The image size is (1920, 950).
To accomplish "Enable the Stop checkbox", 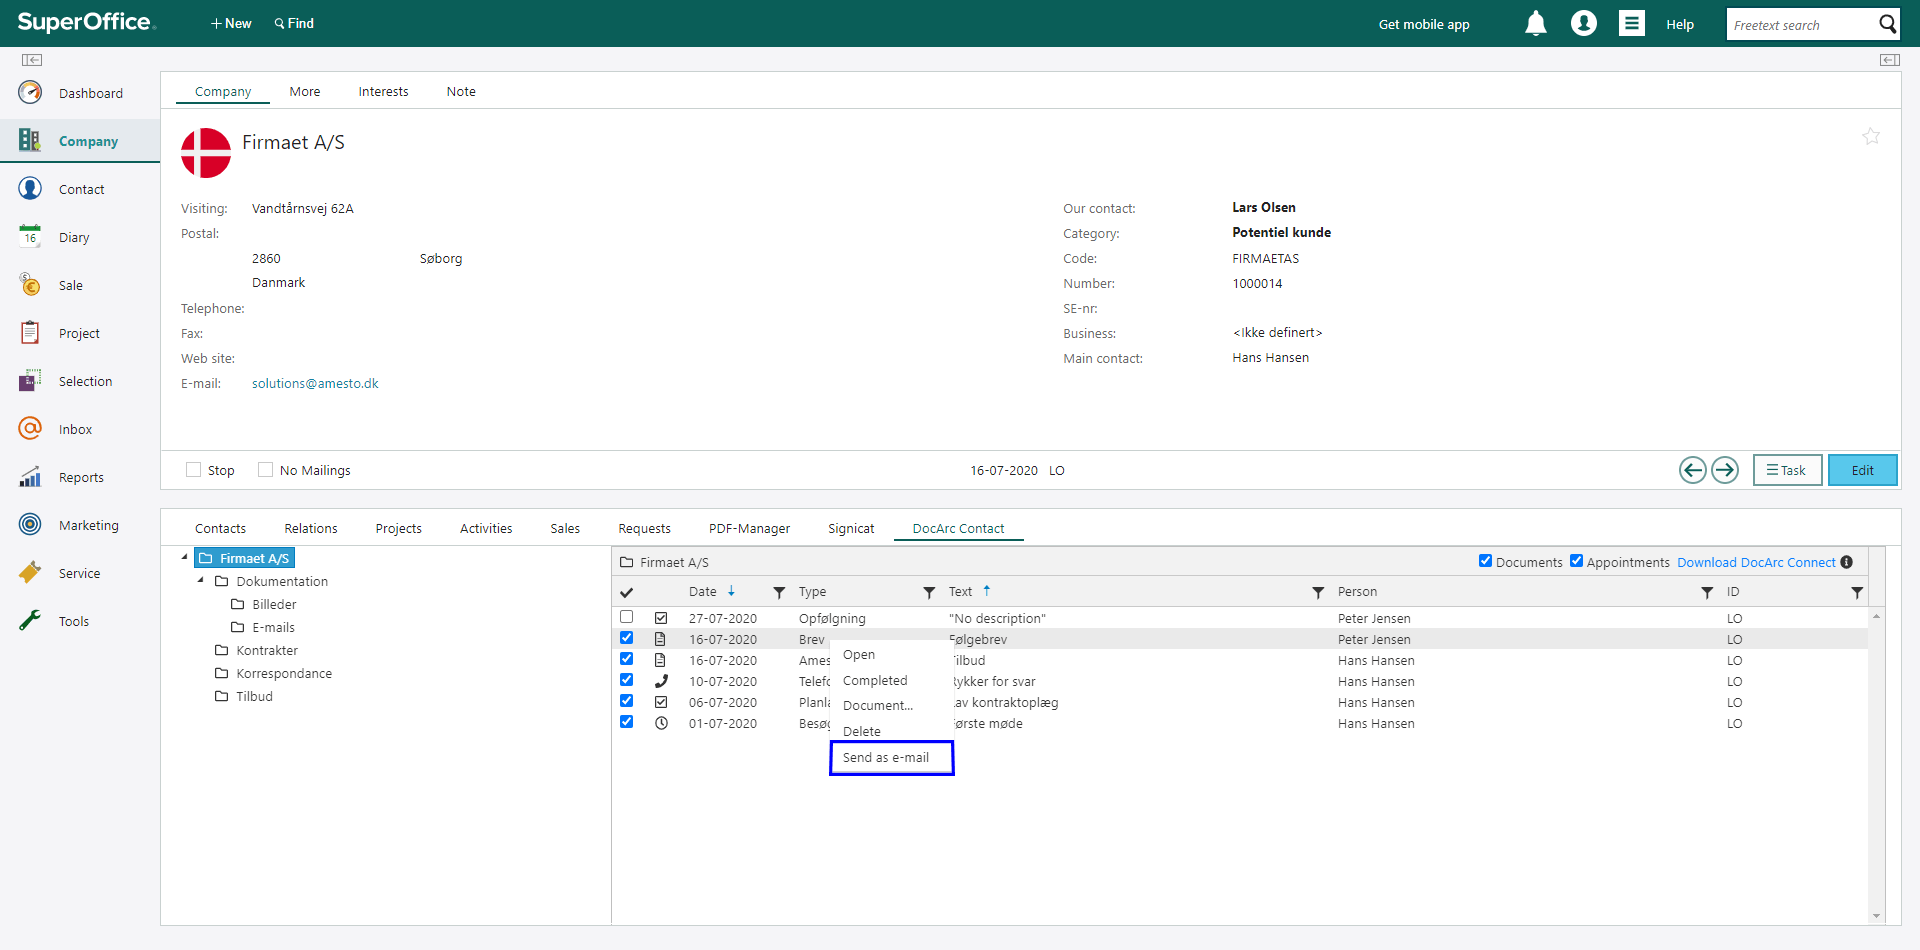I will [194, 470].
